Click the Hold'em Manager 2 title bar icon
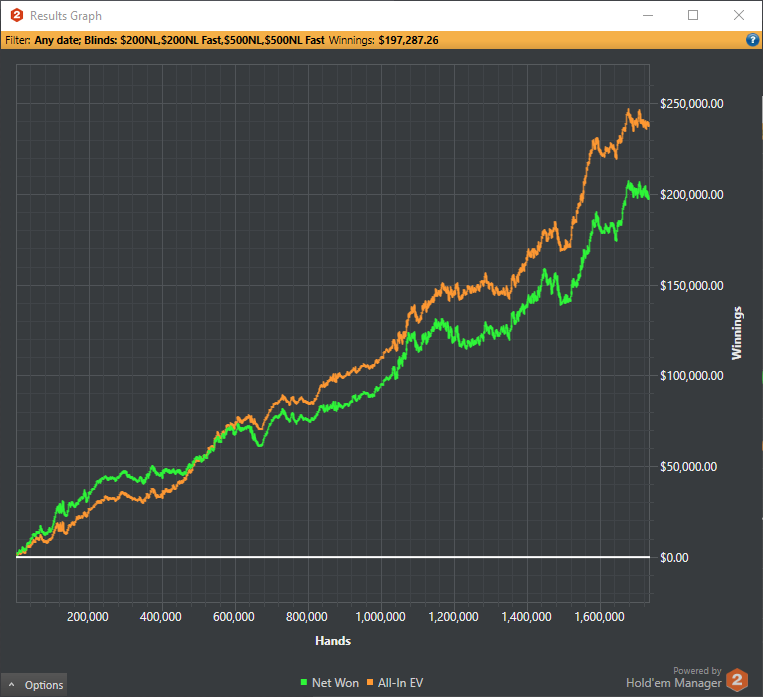 [17, 16]
